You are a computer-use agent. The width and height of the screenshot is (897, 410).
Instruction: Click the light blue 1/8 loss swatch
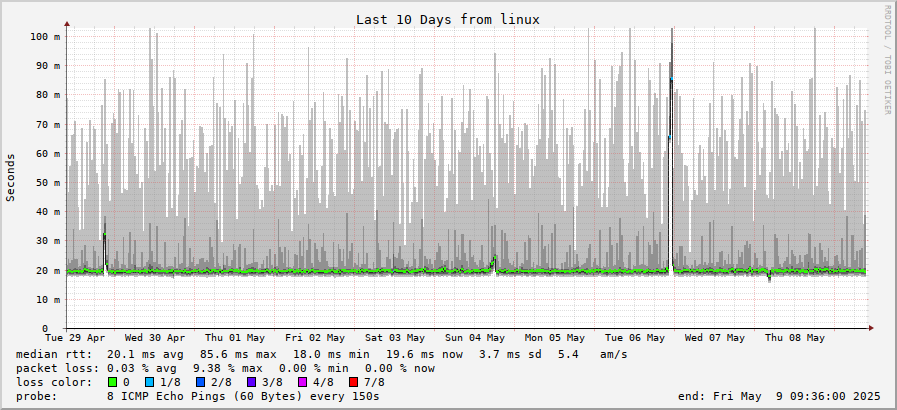149,382
